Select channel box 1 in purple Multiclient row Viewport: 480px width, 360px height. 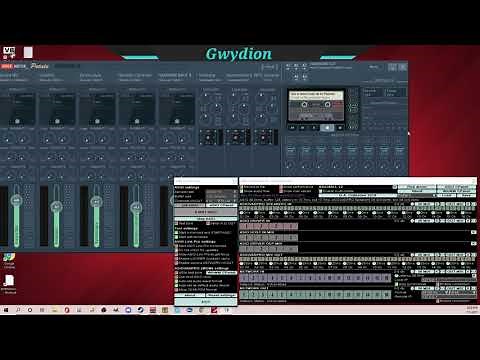pyautogui.click(x=244, y=277)
